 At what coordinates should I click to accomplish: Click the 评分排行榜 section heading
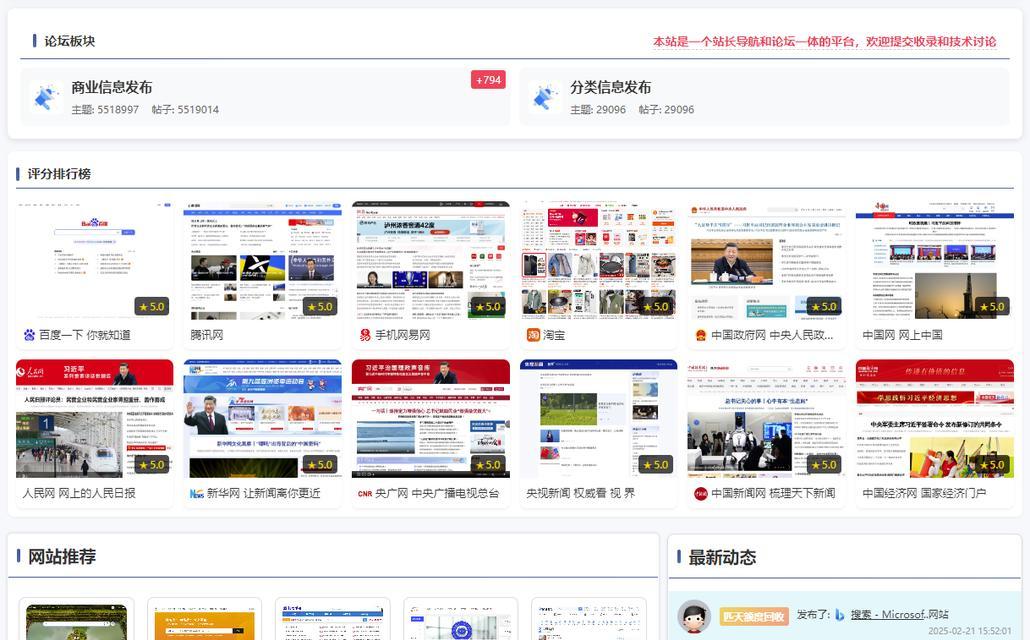point(59,174)
